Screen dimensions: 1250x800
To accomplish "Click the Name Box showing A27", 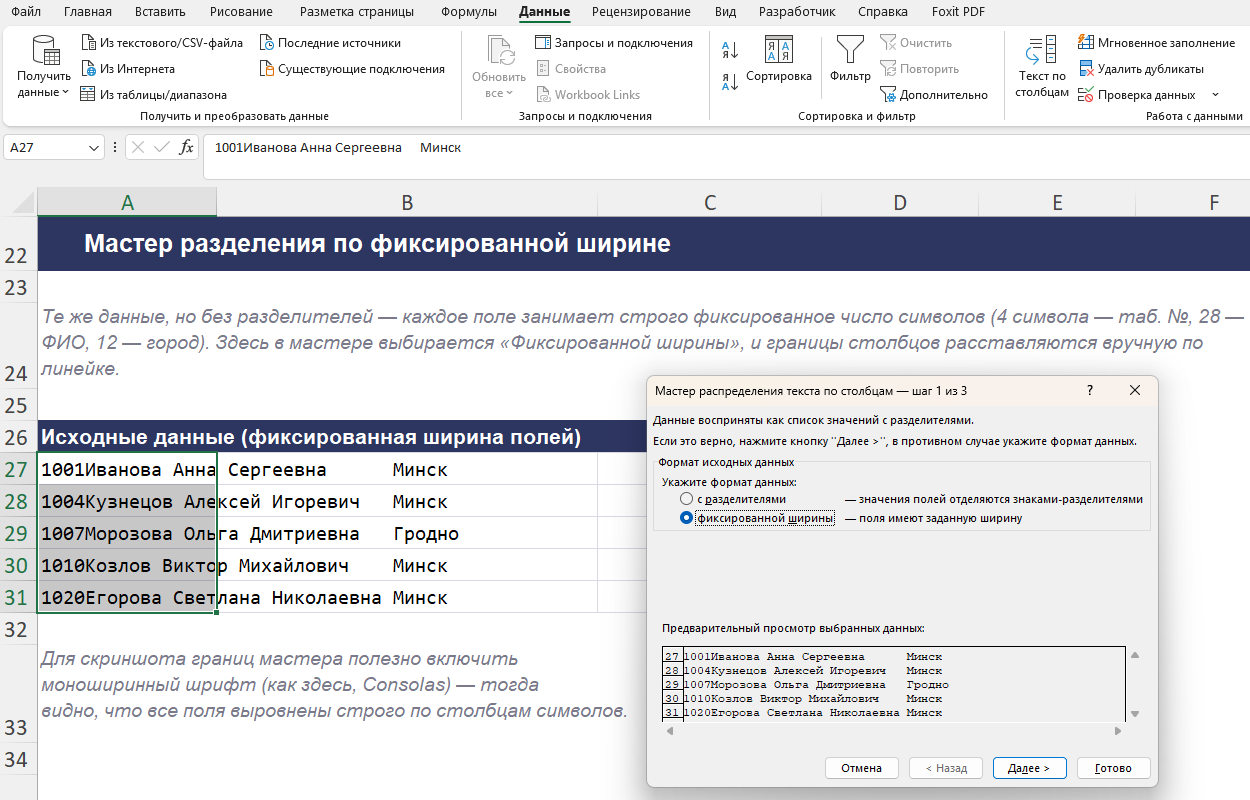I will [x=46, y=148].
